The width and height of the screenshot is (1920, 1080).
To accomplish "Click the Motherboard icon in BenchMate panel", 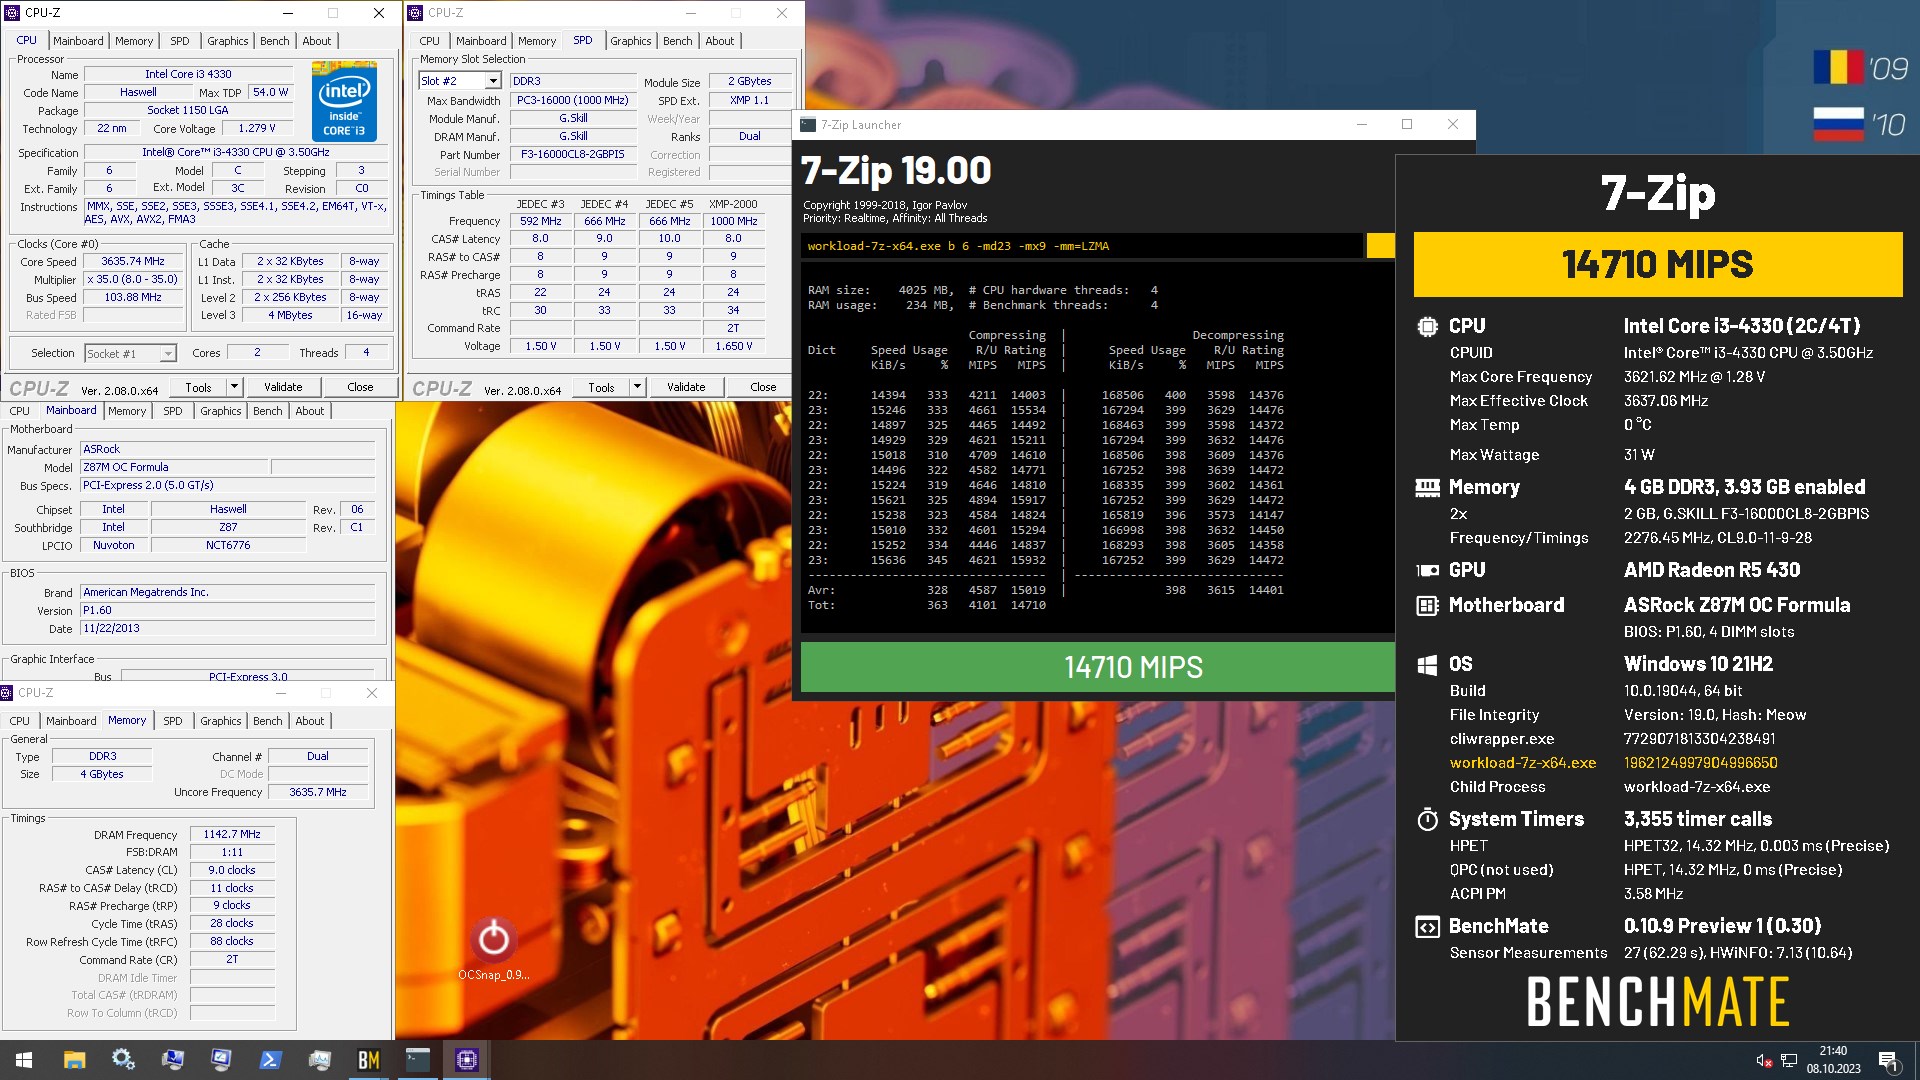I will coord(1427,605).
